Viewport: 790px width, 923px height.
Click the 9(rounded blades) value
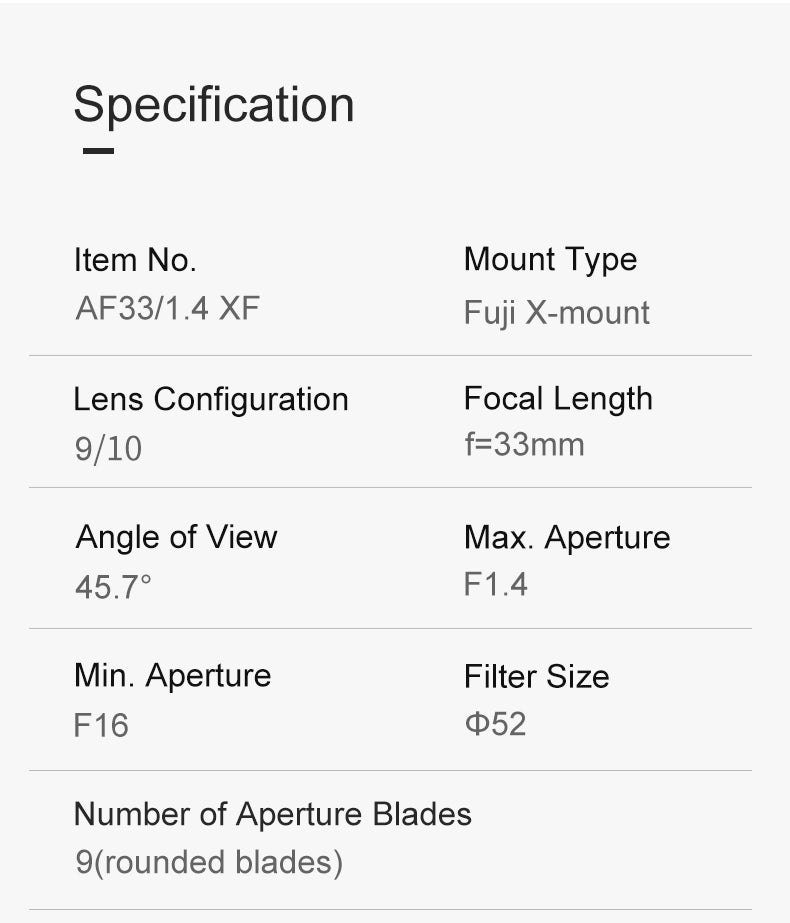(208, 862)
